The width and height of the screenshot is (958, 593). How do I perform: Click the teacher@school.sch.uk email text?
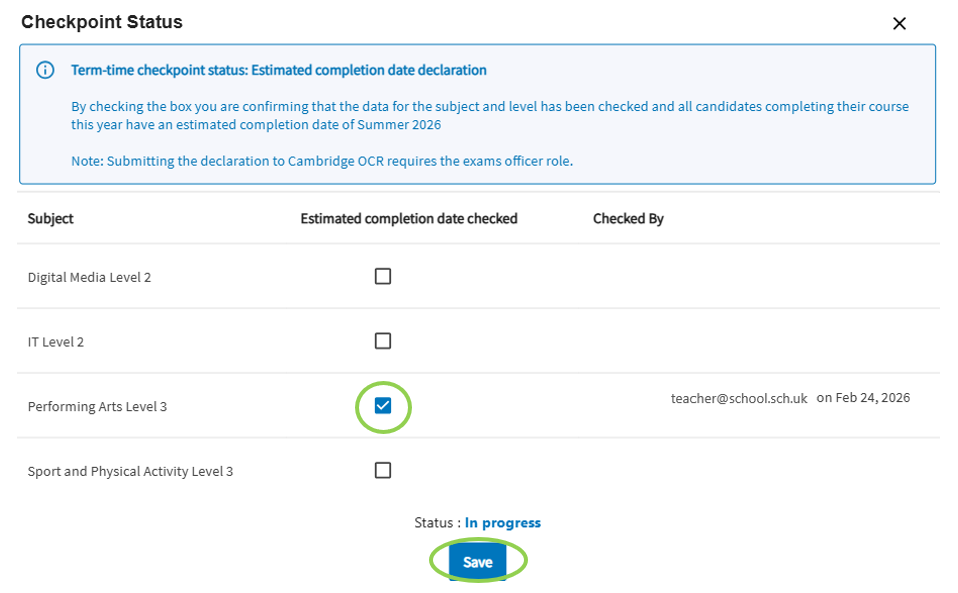click(x=739, y=398)
